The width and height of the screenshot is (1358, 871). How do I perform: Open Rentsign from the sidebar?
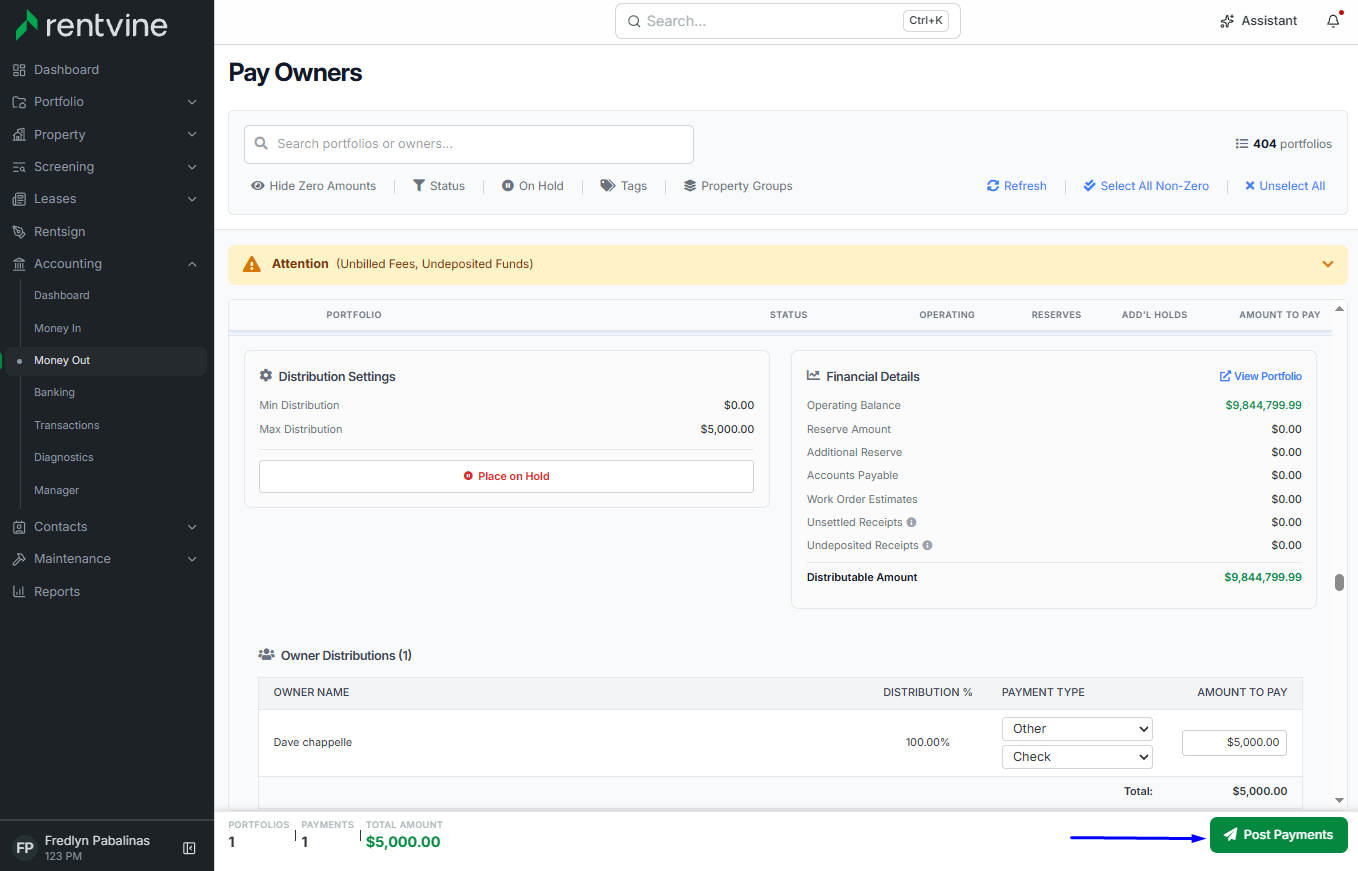(x=60, y=232)
